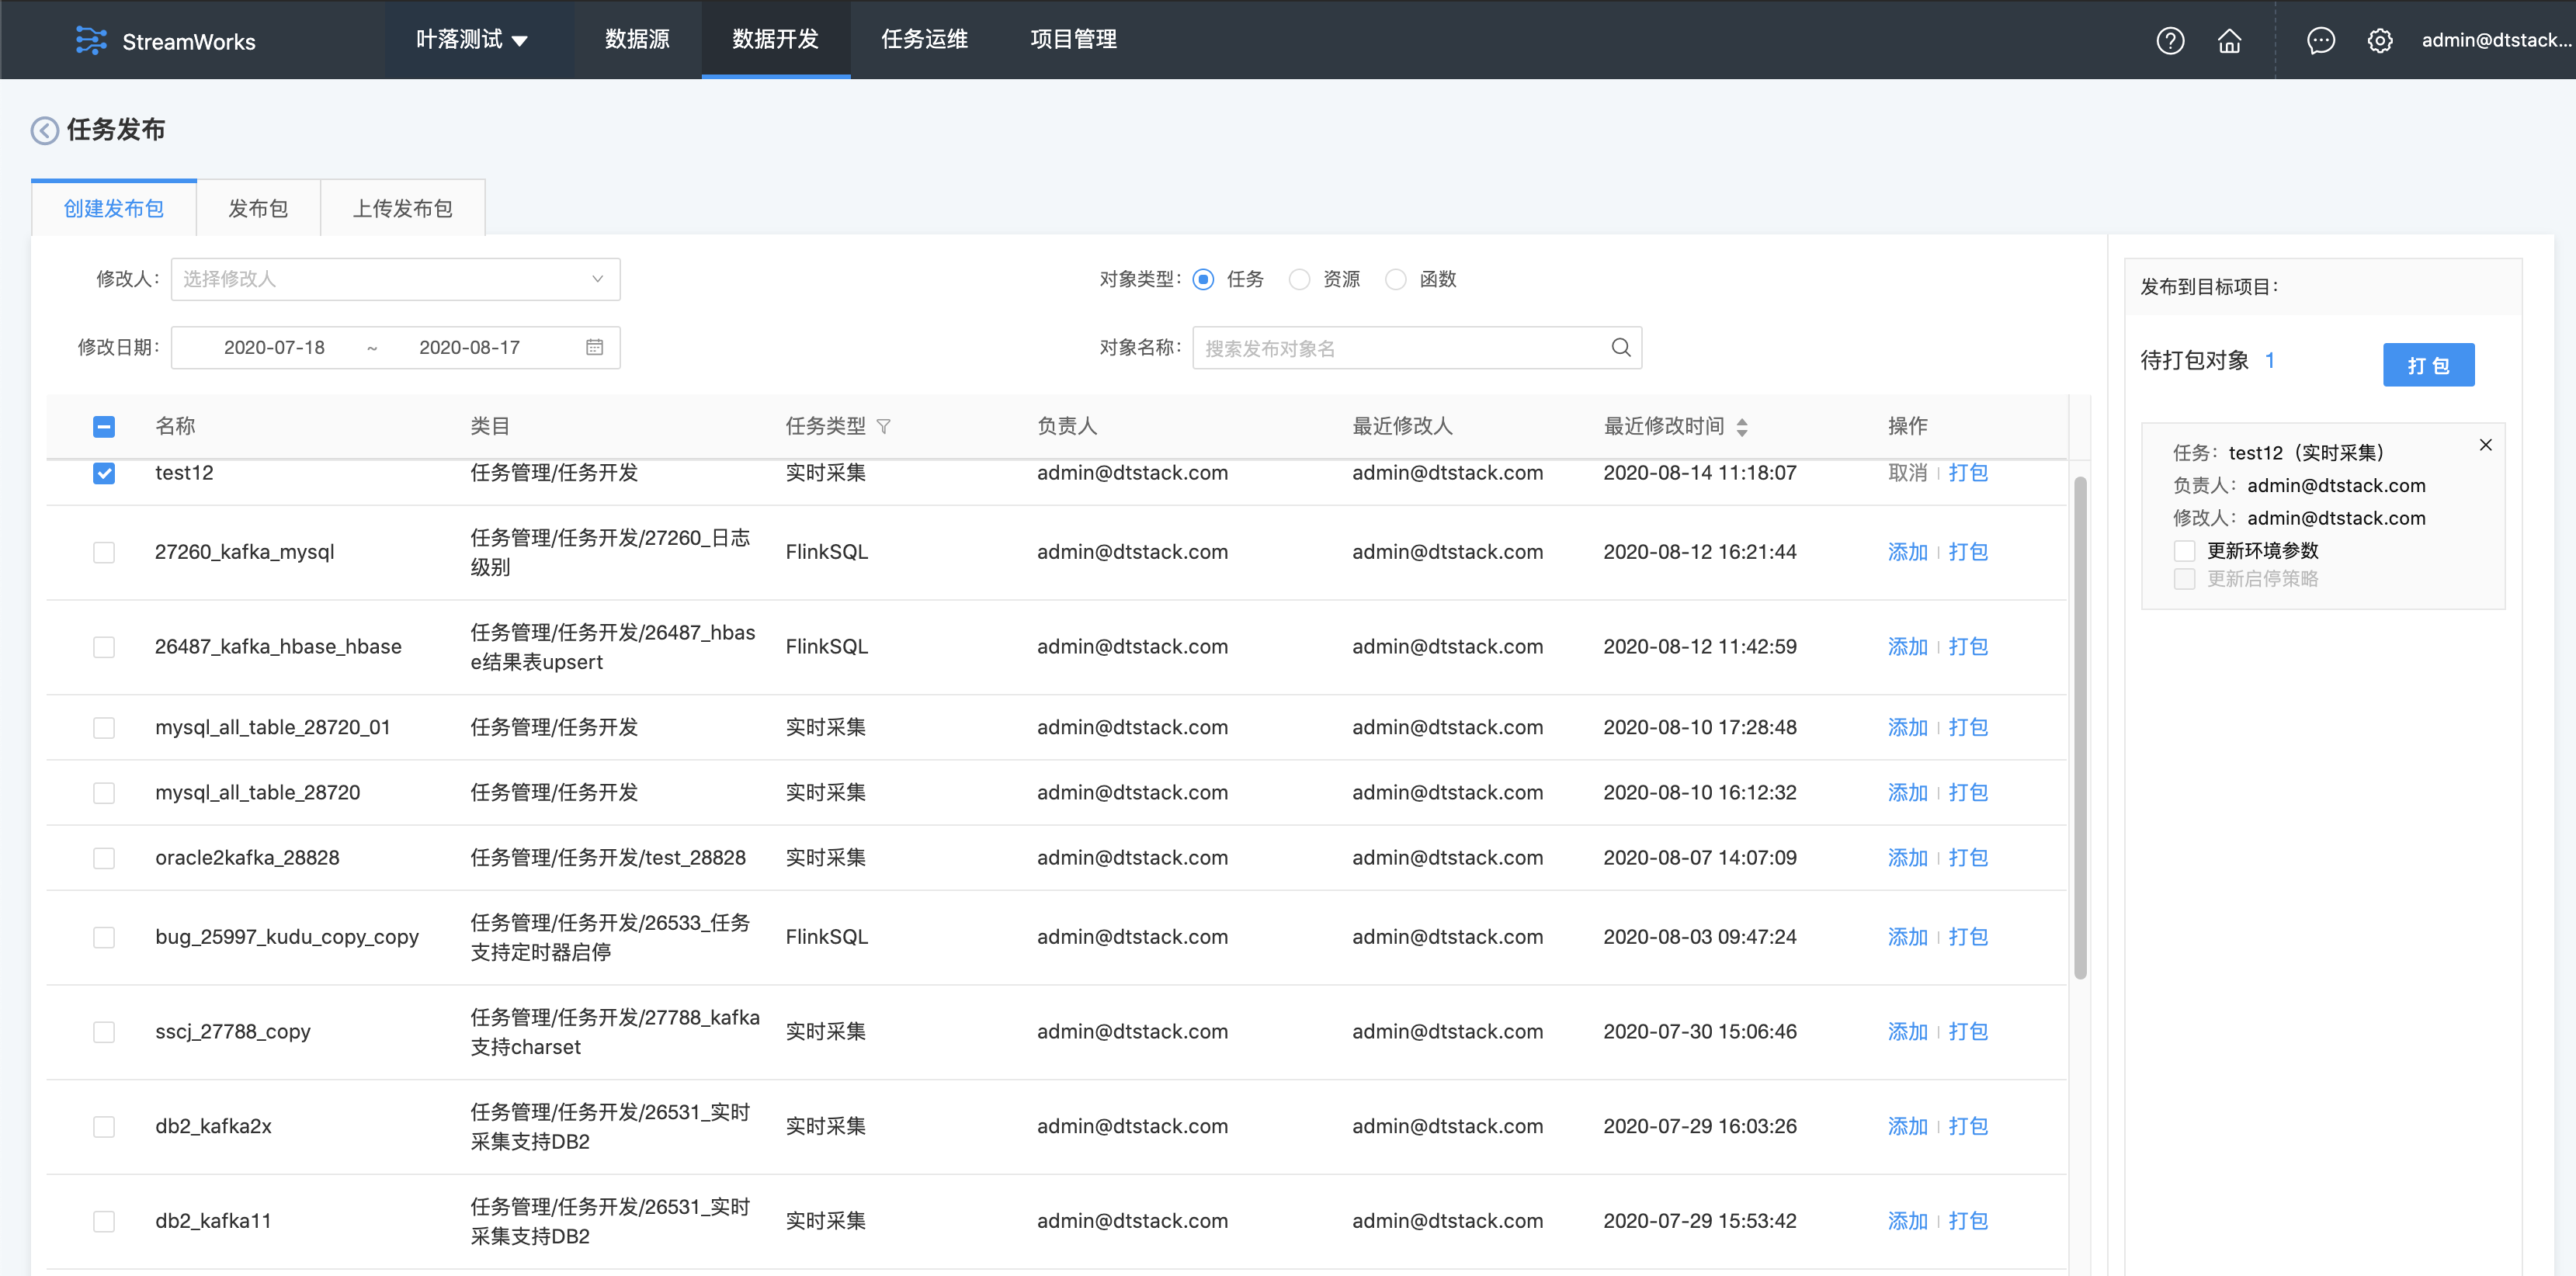The width and height of the screenshot is (2576, 1276).
Task: Sort by 最近修改时间 column arrows
Action: (1742, 427)
